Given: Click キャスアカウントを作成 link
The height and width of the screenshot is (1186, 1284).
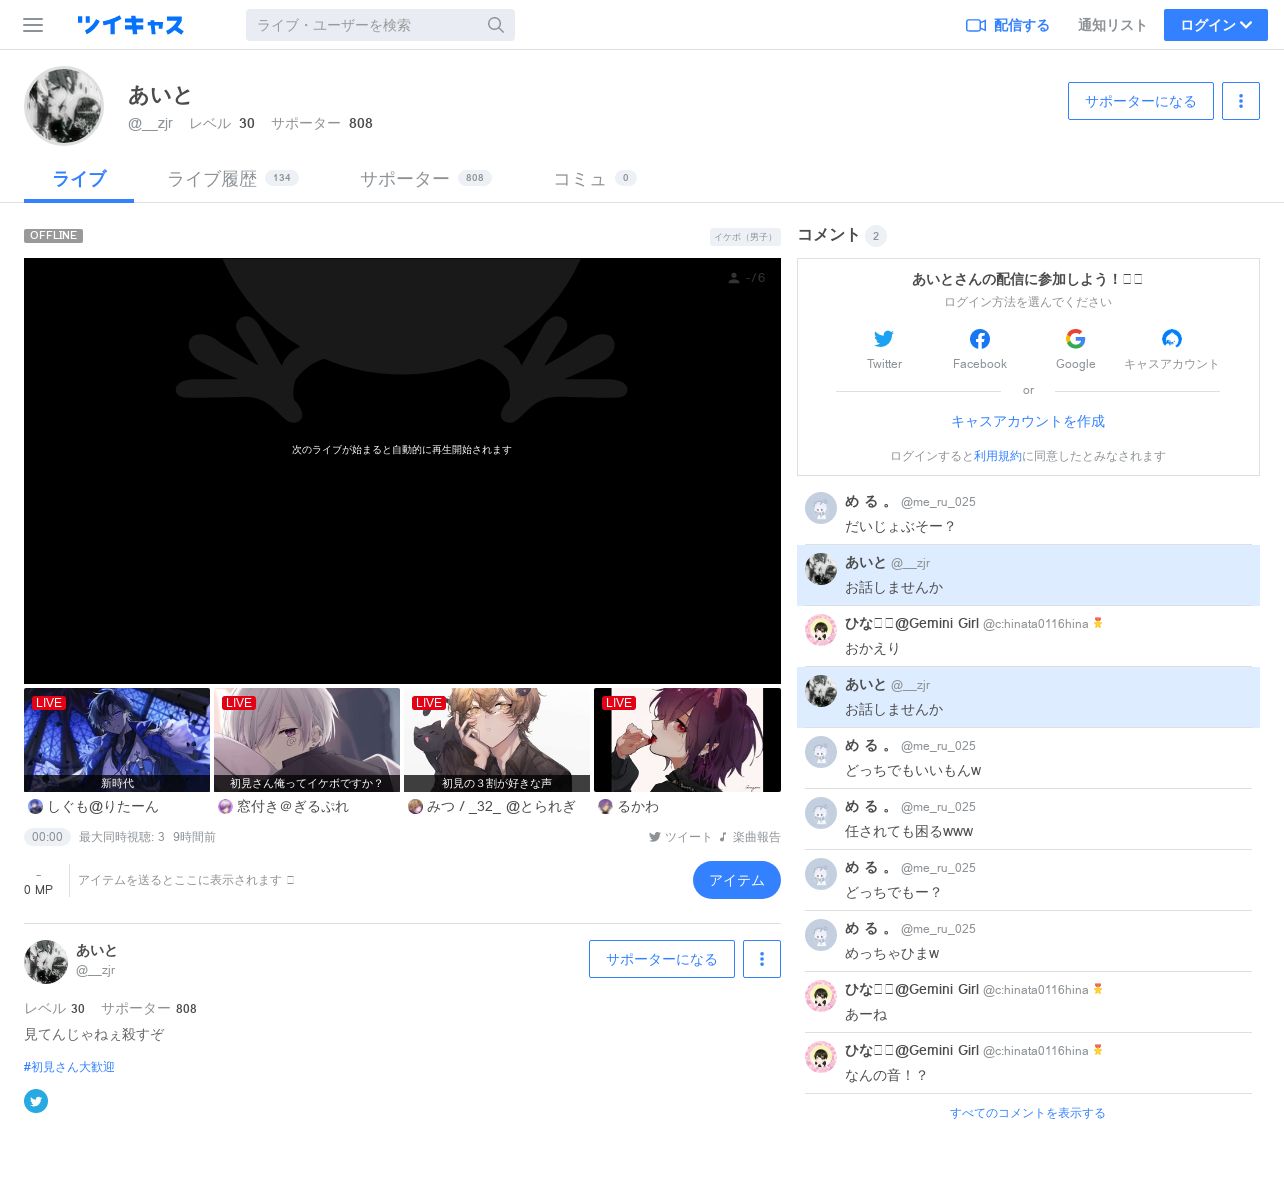Looking at the screenshot, I should click(1028, 421).
